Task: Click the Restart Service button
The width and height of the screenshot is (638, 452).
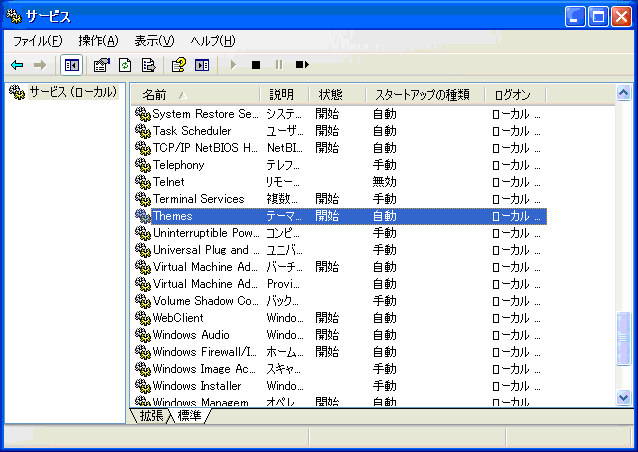Action: tap(302, 65)
